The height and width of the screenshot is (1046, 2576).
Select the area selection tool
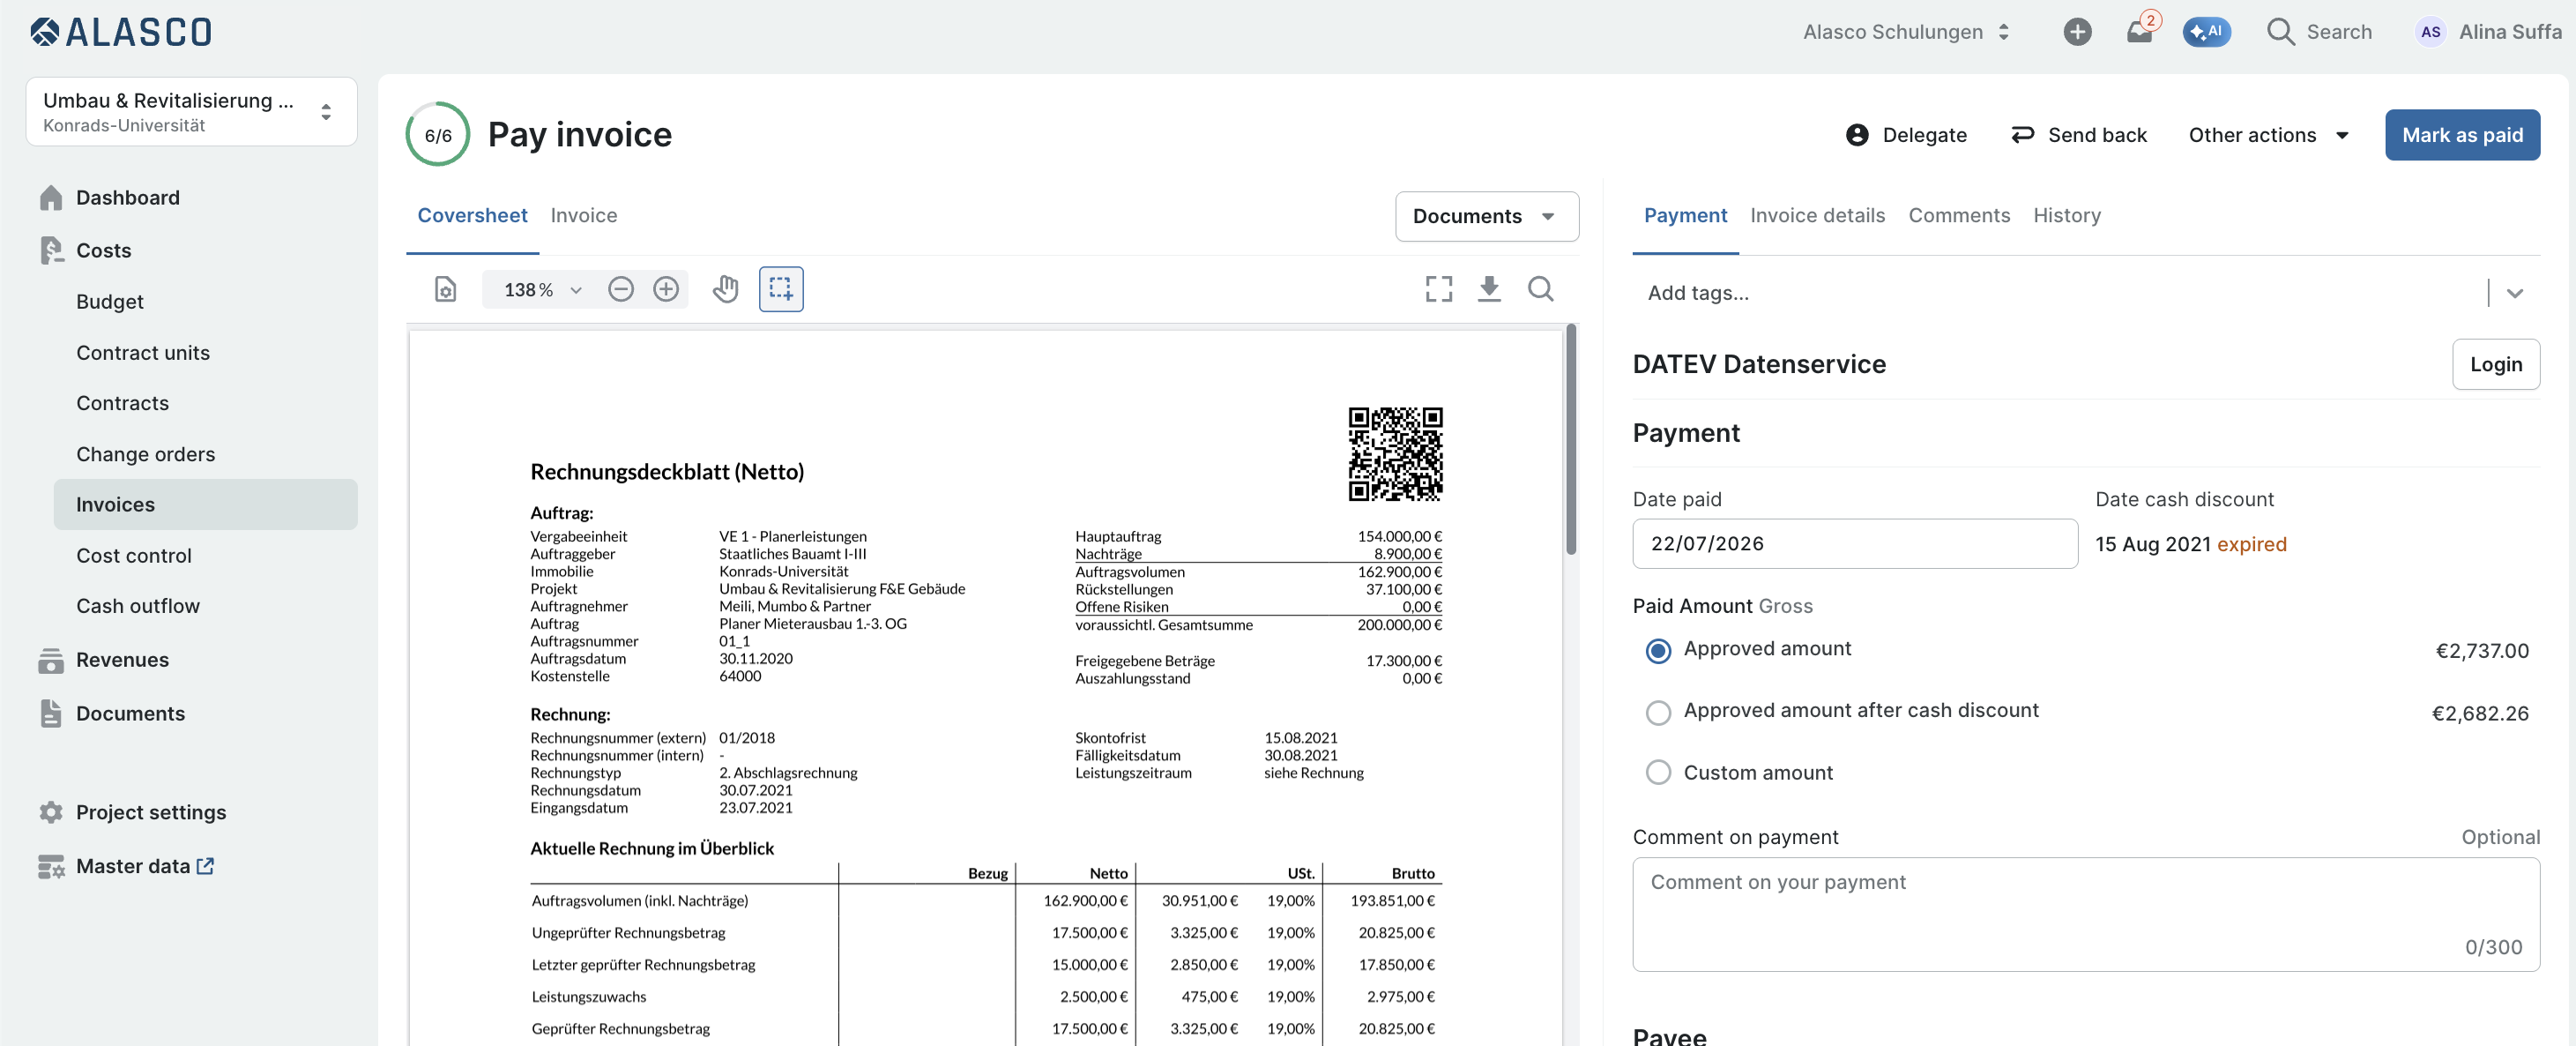pyautogui.click(x=781, y=290)
